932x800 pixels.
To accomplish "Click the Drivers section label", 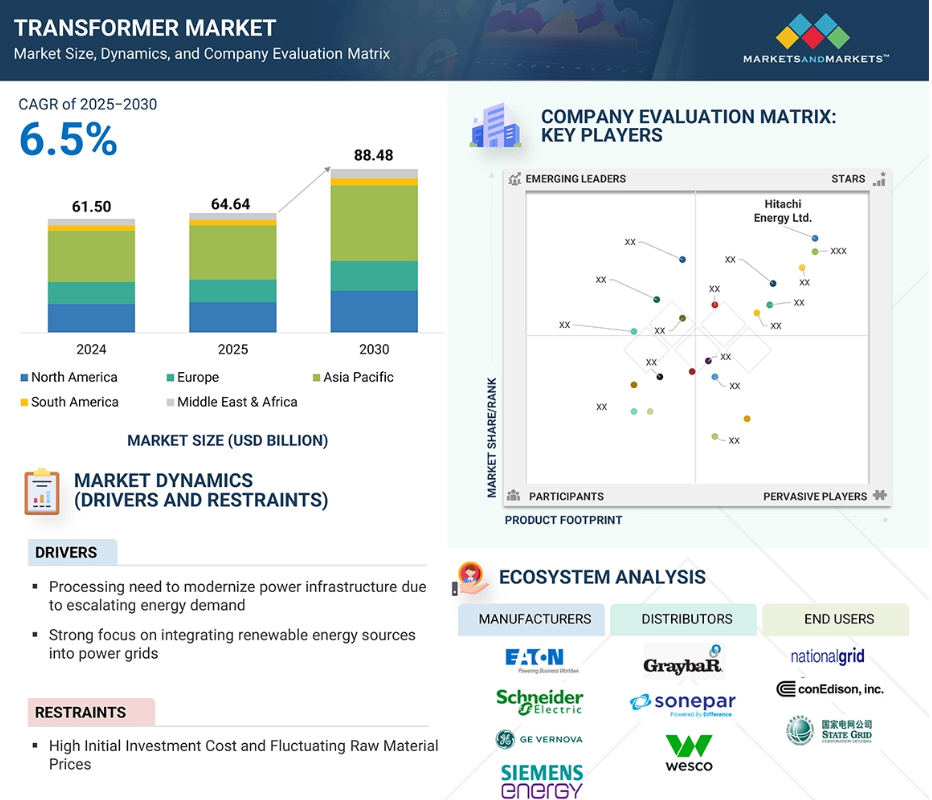I will point(73,552).
